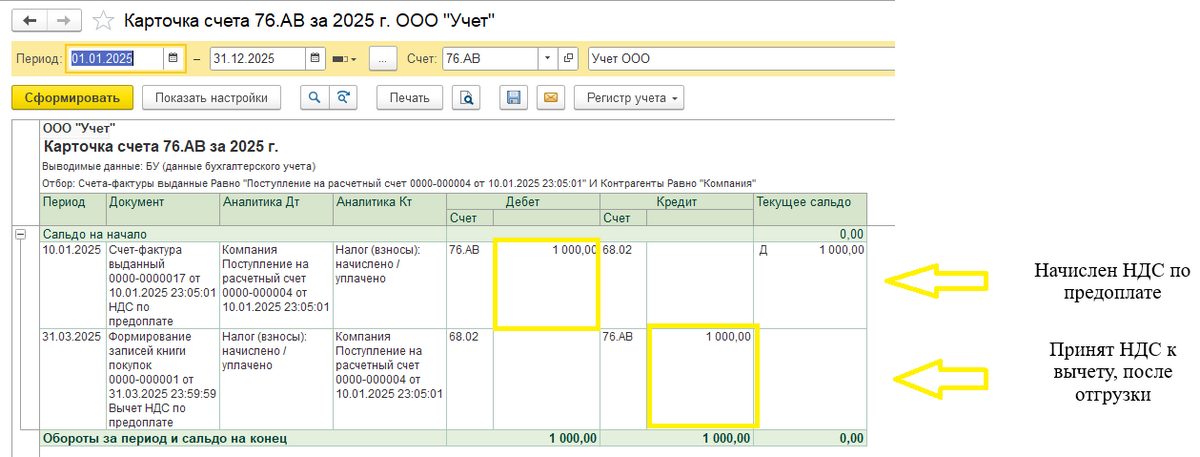Open the standard period selector dropdown
Viewport: 1200px width, 457px height.
[x=345, y=59]
